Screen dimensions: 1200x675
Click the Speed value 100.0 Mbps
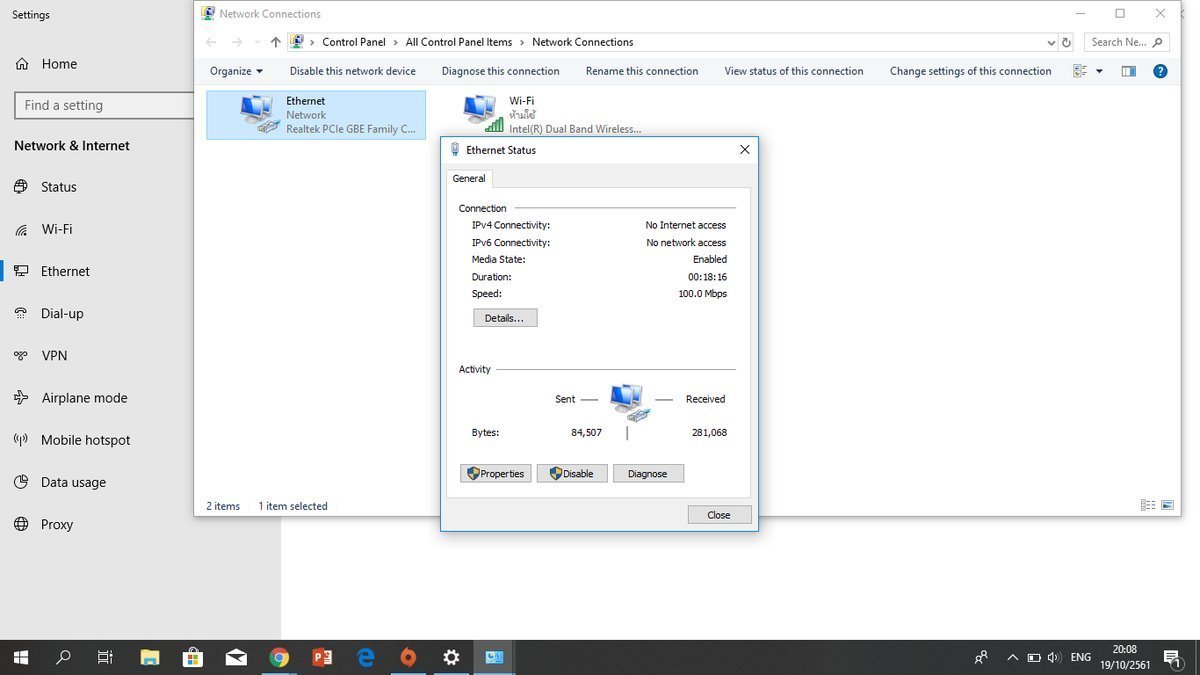pos(702,294)
